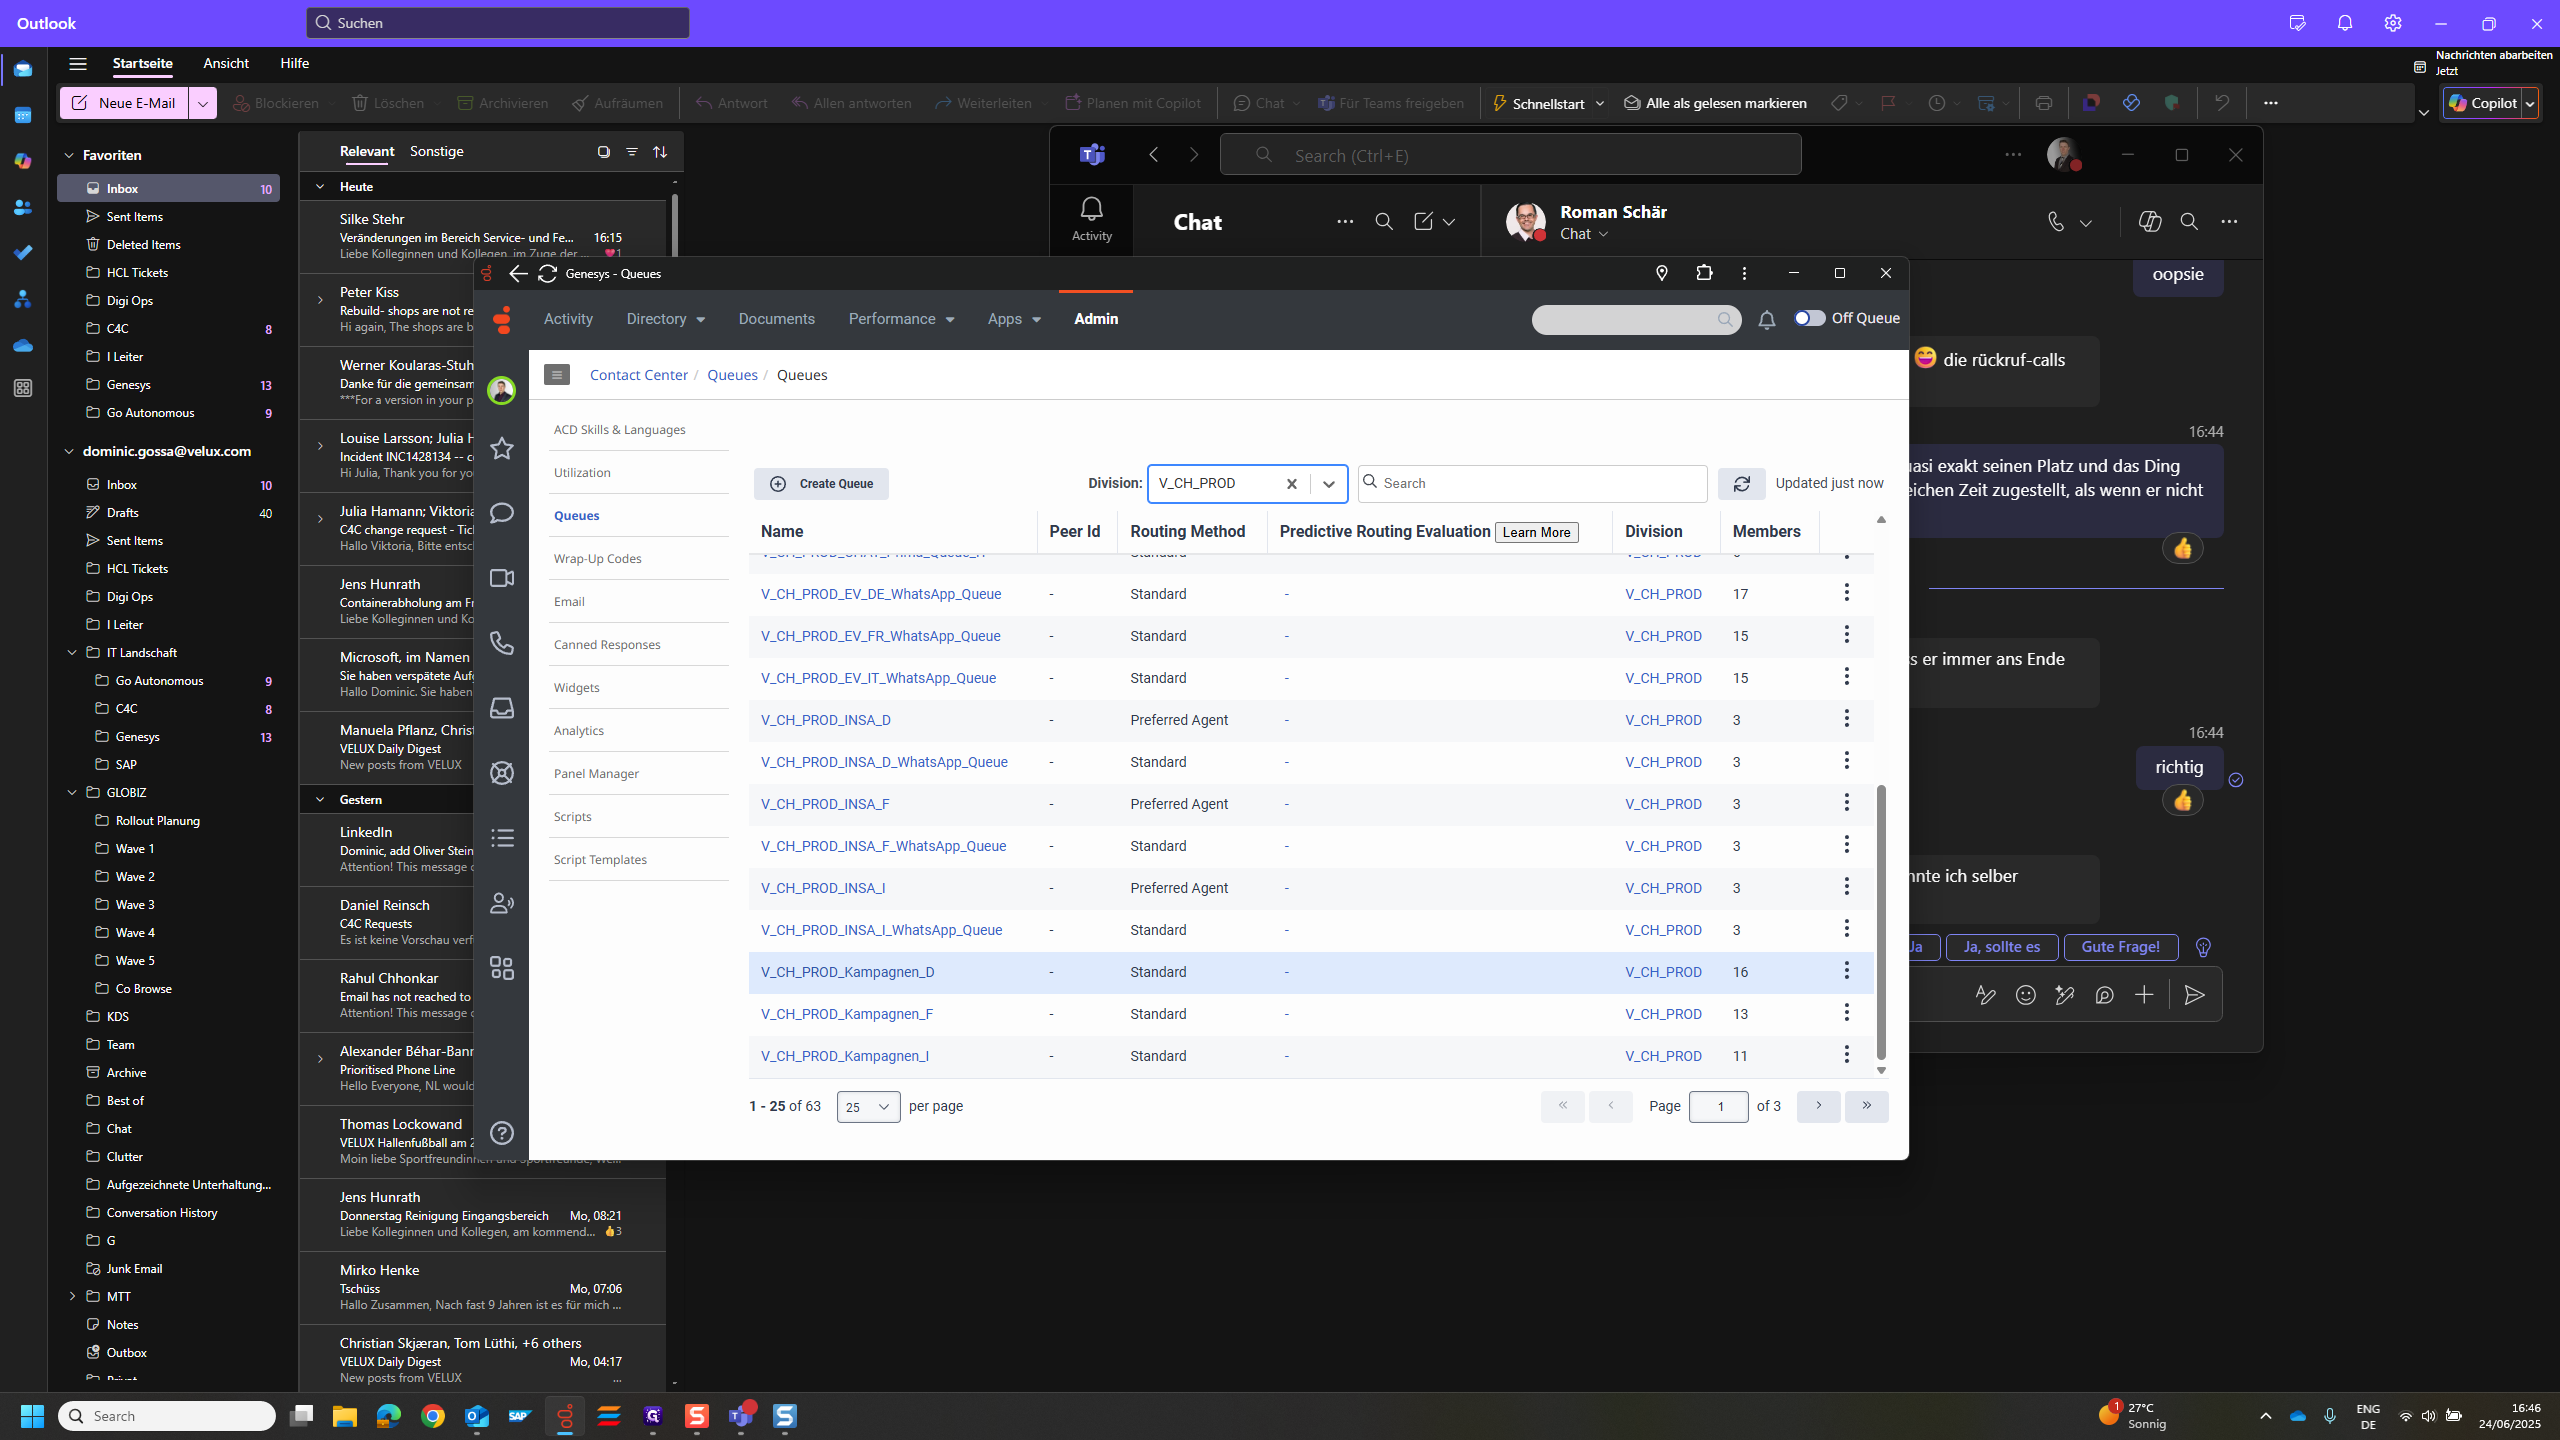
Task: Click the Windows Start button
Action: (32, 1416)
